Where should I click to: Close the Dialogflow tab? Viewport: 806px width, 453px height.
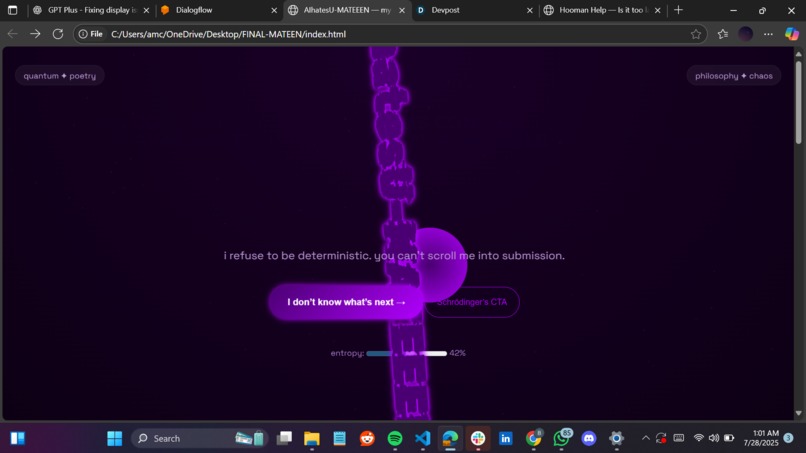(x=274, y=10)
